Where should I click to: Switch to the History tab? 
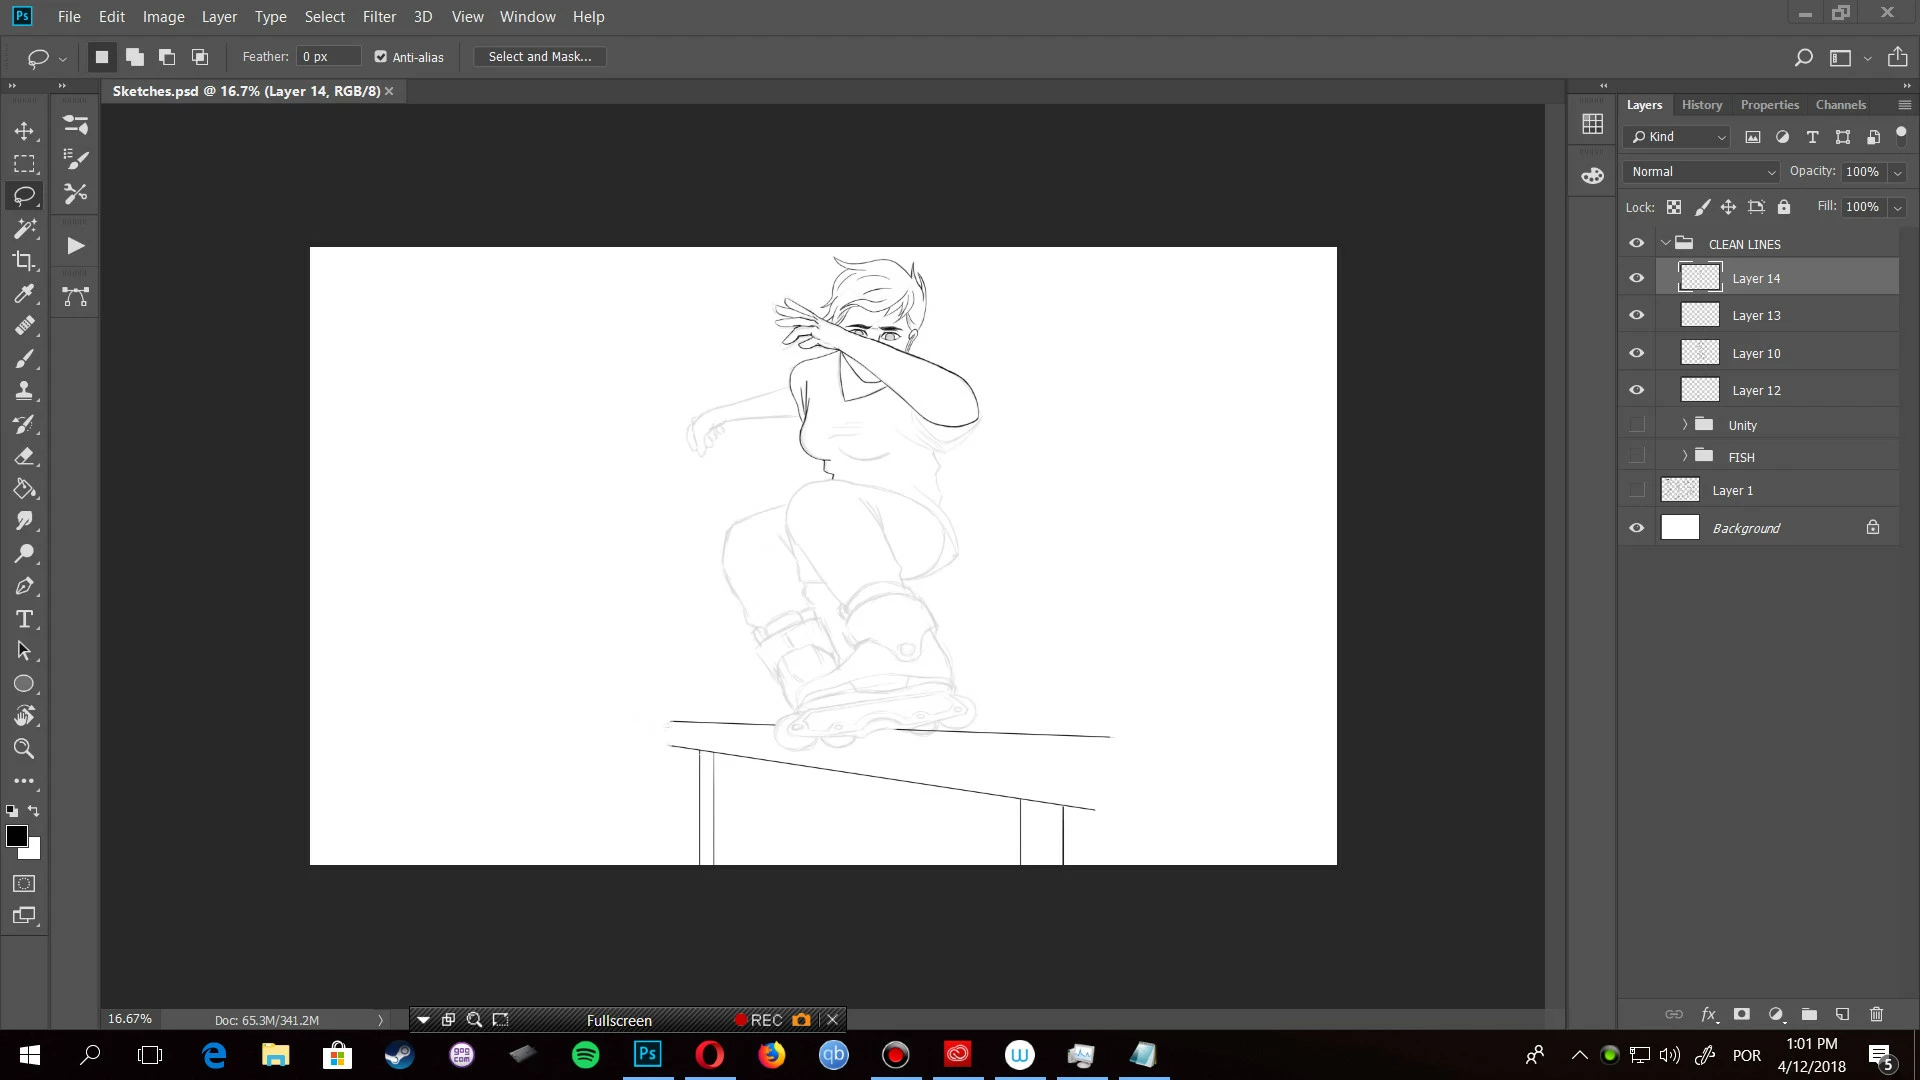tap(1701, 105)
